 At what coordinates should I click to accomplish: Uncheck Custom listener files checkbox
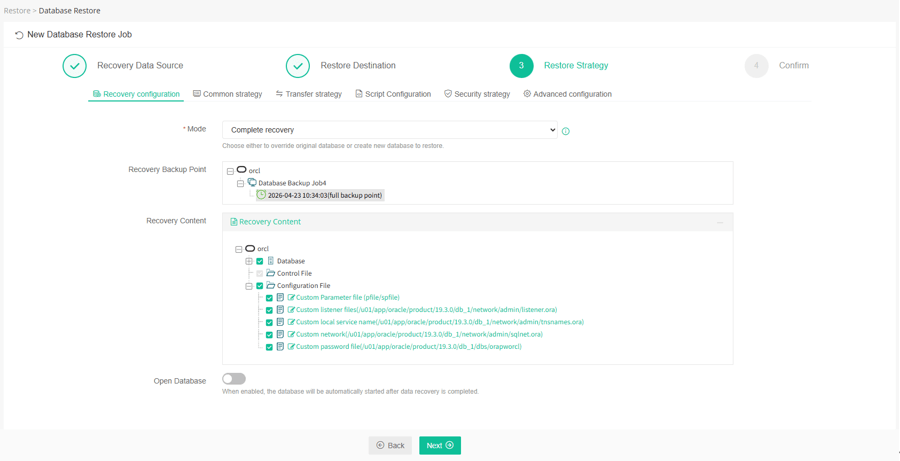[269, 311]
